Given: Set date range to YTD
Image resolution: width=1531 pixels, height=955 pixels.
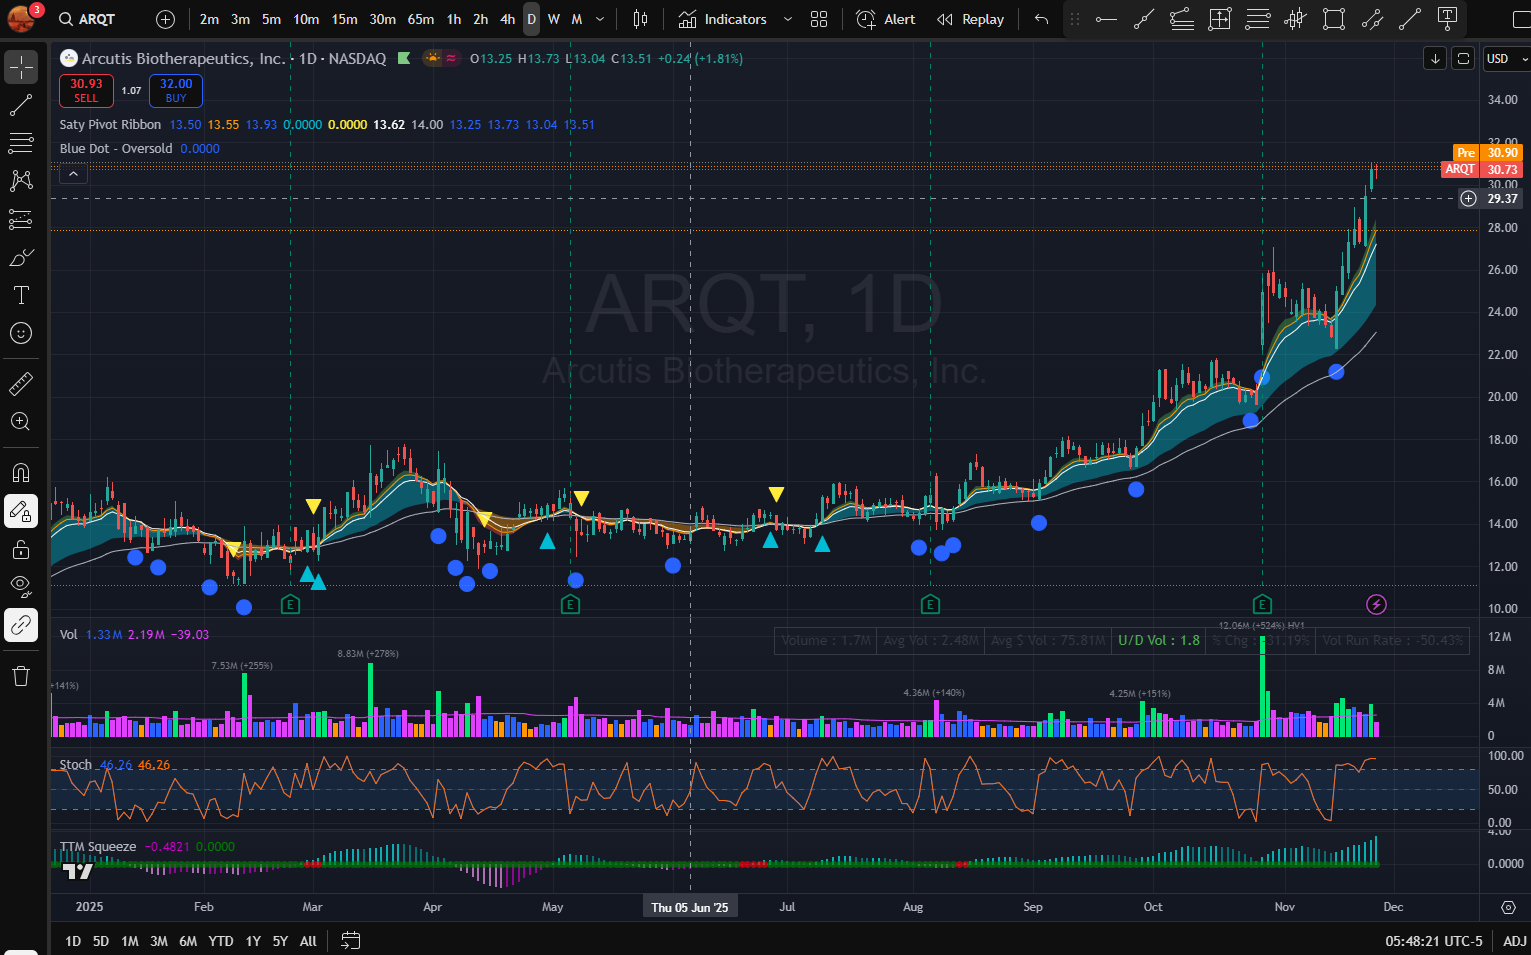Looking at the screenshot, I should (x=221, y=941).
